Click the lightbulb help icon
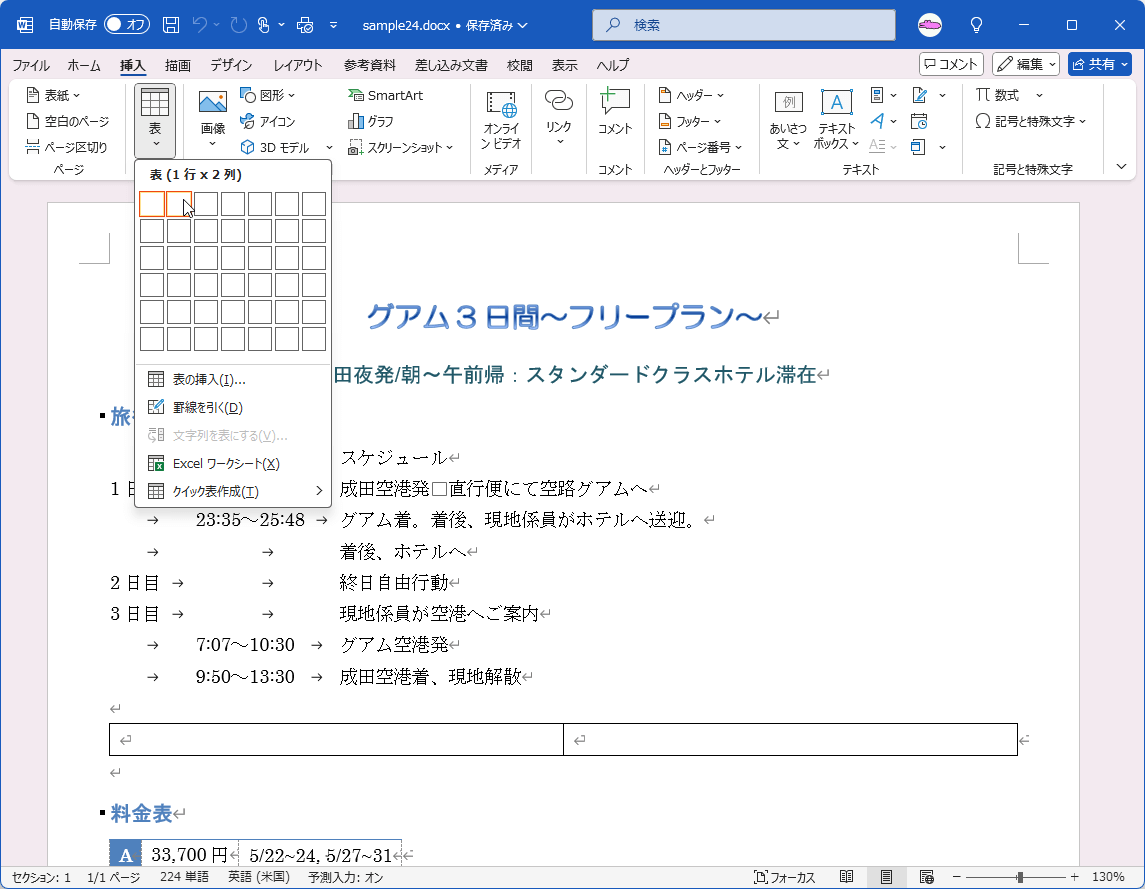1145x889 pixels. click(x=976, y=25)
